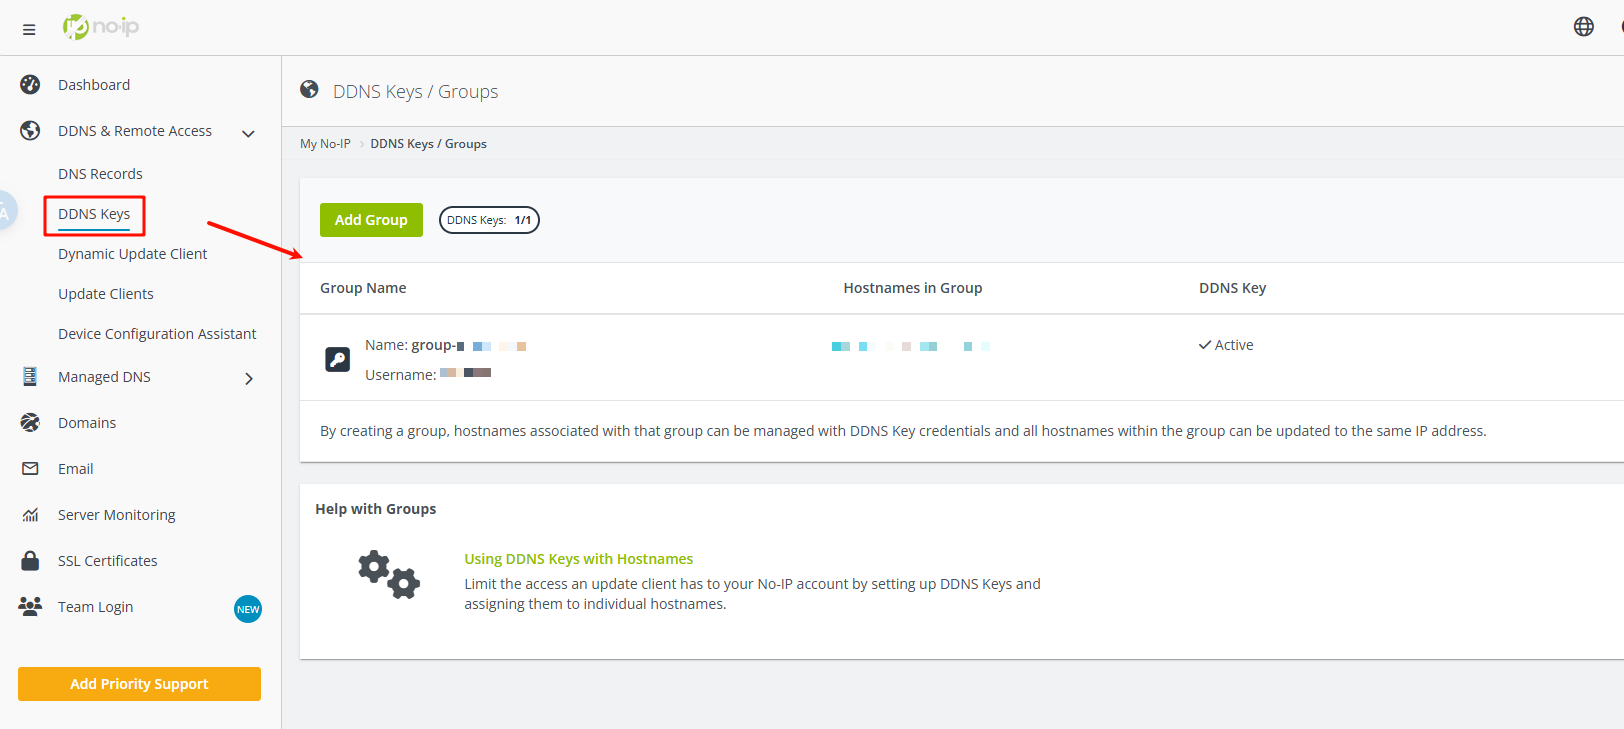Image resolution: width=1624 pixels, height=729 pixels.
Task: Click My No-IP breadcrumb link
Action: [325, 144]
